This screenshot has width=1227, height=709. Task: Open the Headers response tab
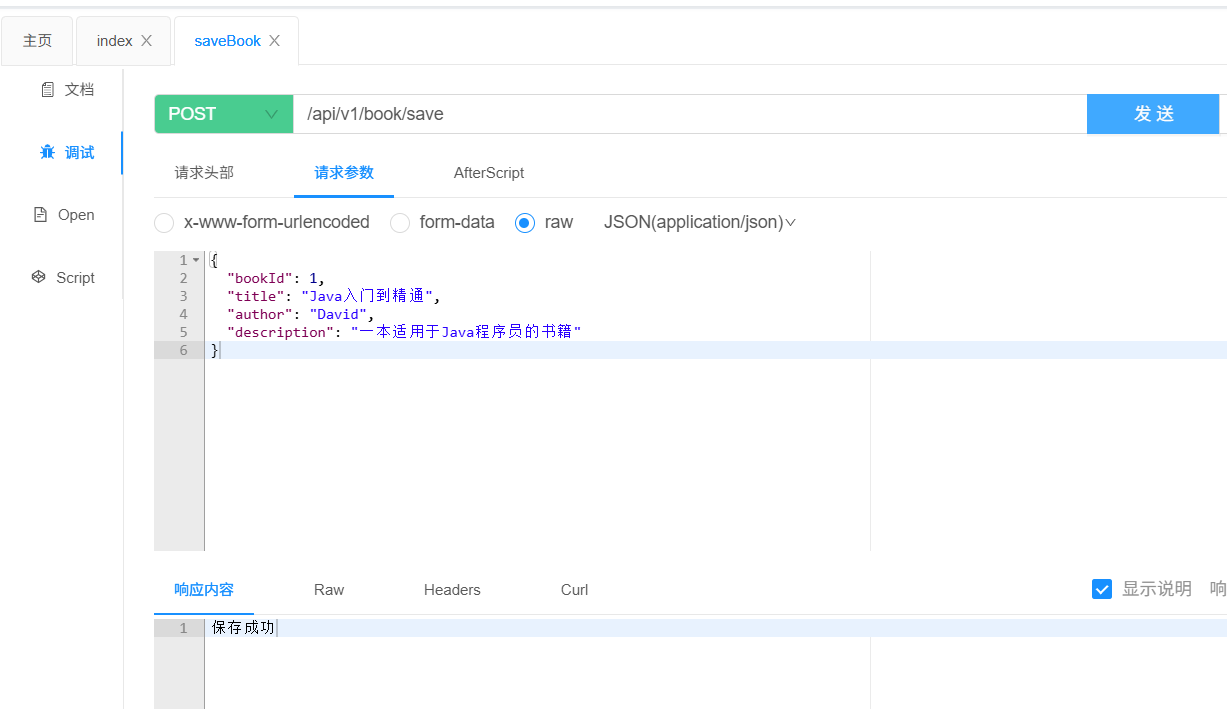coord(452,590)
